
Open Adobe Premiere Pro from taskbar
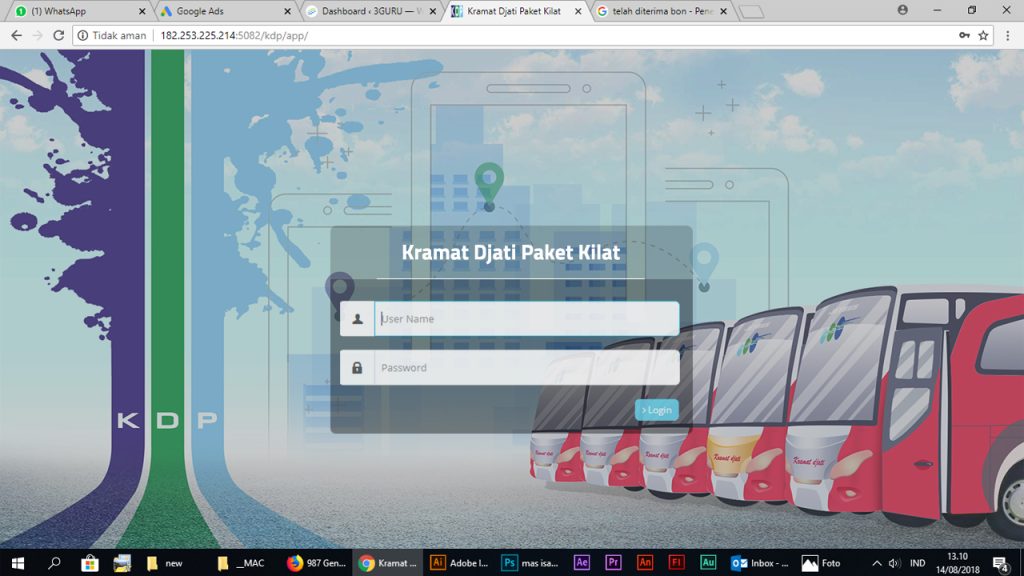point(613,563)
